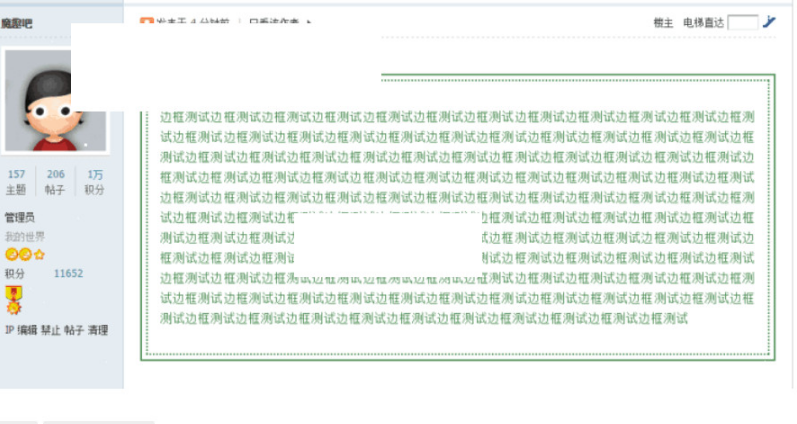This screenshot has height=424, width=797.
Task: Select 只看该作者 to filter by author
Action: pyautogui.click(x=272, y=22)
